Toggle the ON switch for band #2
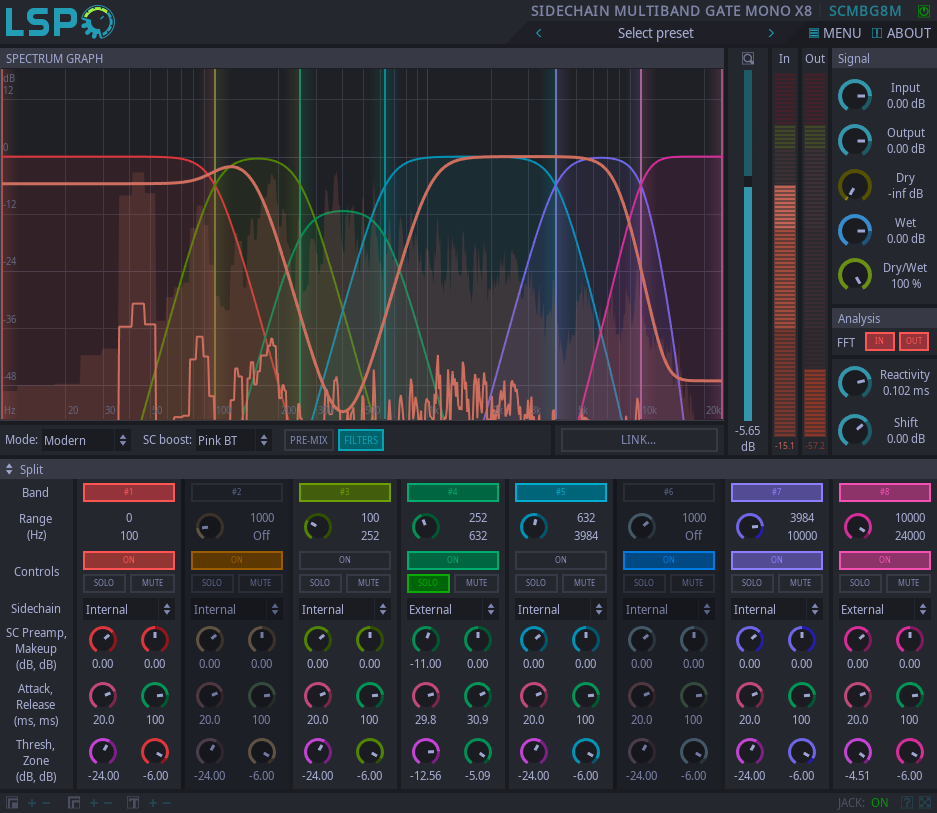This screenshot has width=937, height=813. (x=236, y=560)
